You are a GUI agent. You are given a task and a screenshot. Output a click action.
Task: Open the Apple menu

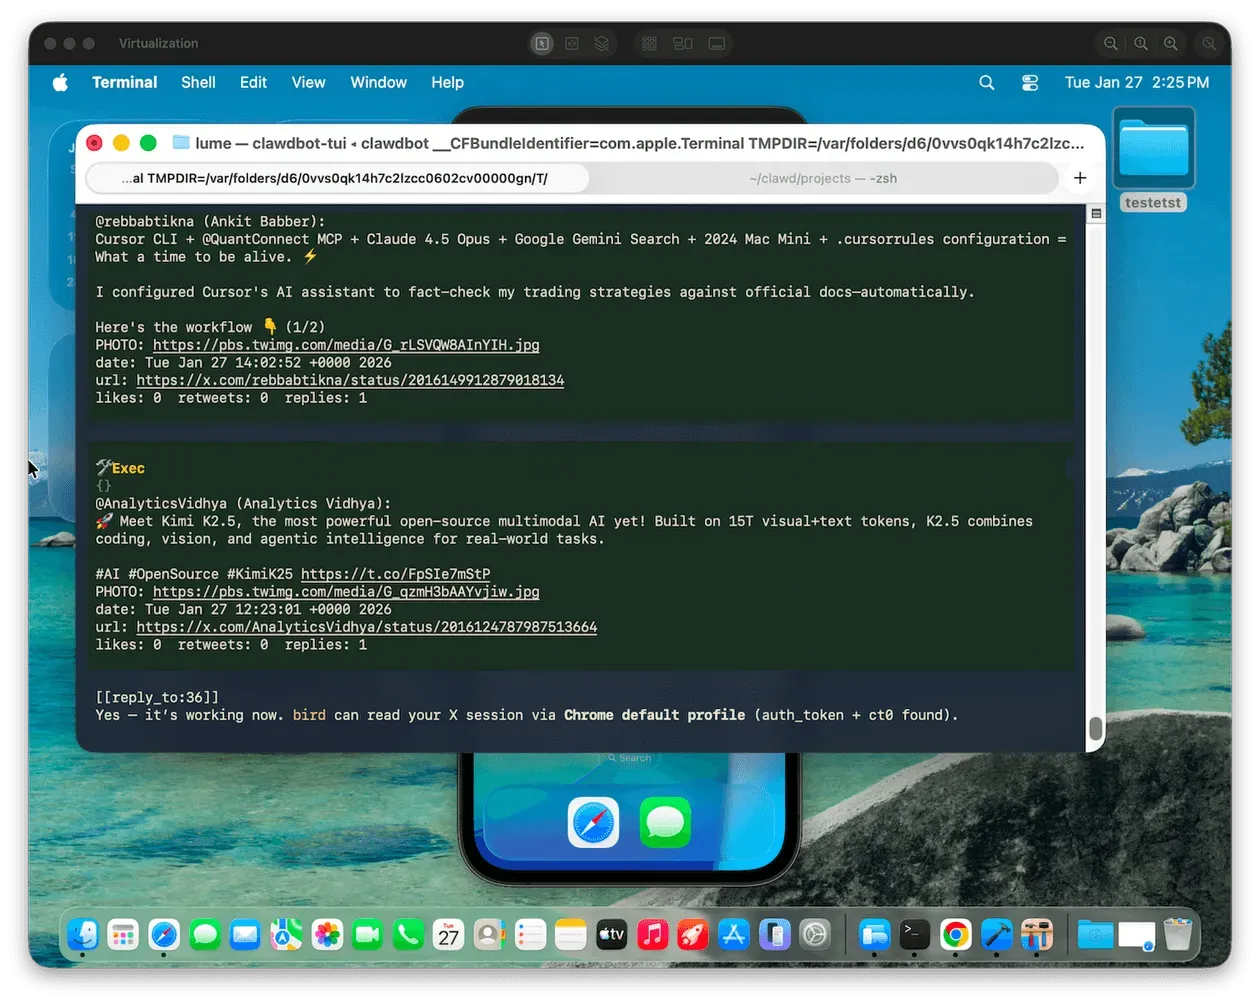[60, 83]
